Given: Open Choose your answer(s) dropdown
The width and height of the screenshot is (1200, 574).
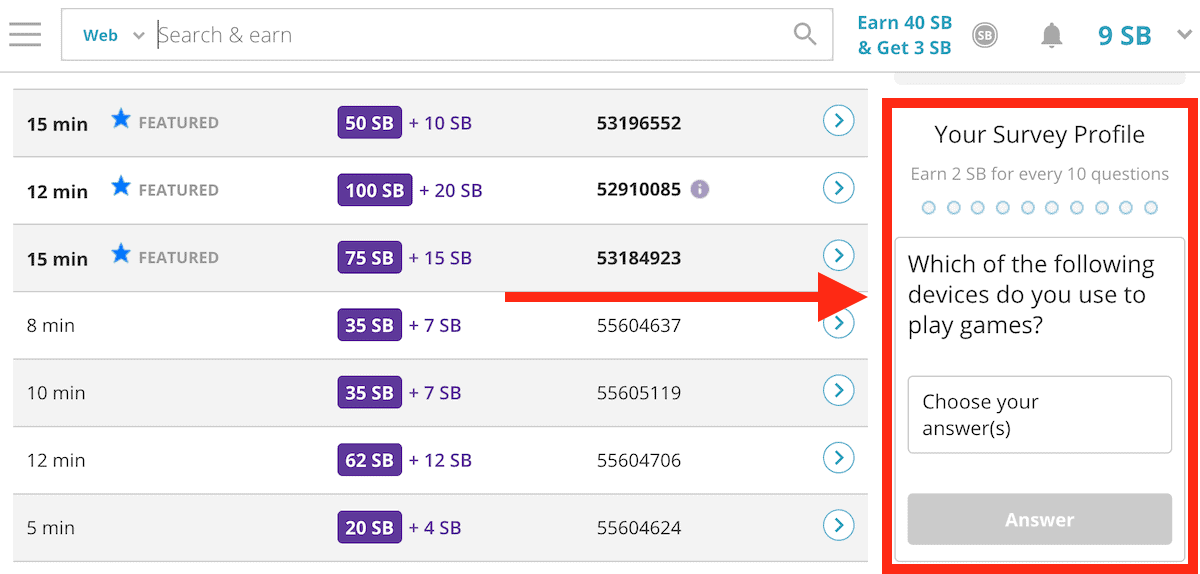Looking at the screenshot, I should click(x=1039, y=415).
